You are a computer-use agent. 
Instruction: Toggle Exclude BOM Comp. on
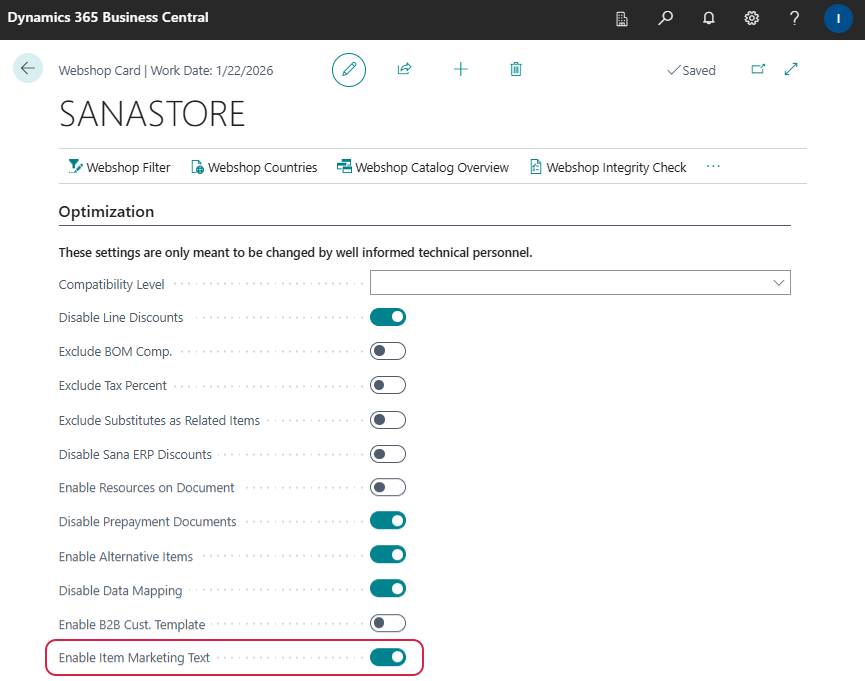388,351
